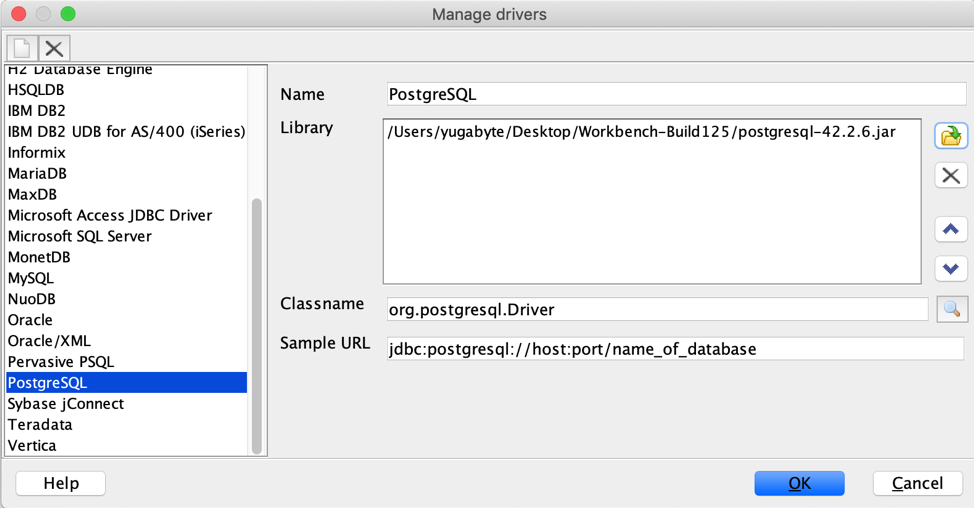
Task: Select Oracle in the driver list
Action: [30, 320]
